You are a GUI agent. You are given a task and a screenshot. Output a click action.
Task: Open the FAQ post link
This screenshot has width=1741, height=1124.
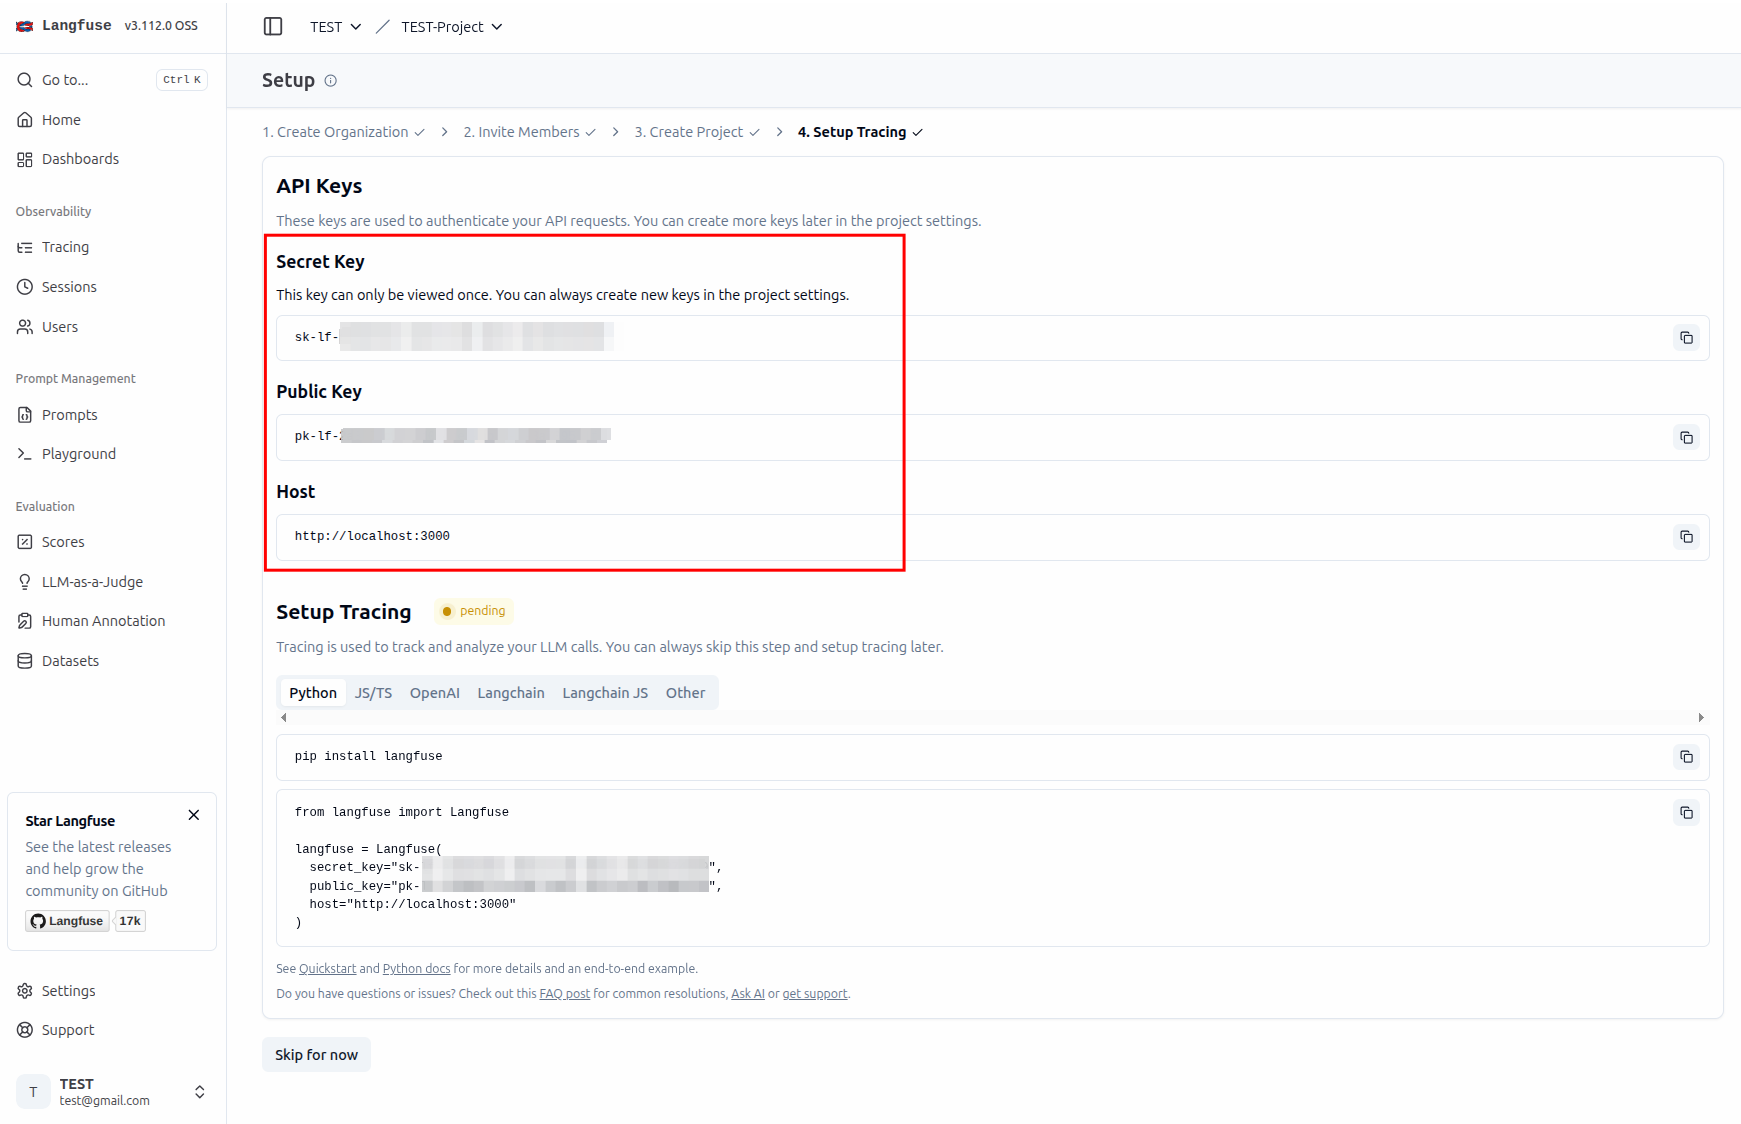(x=564, y=994)
